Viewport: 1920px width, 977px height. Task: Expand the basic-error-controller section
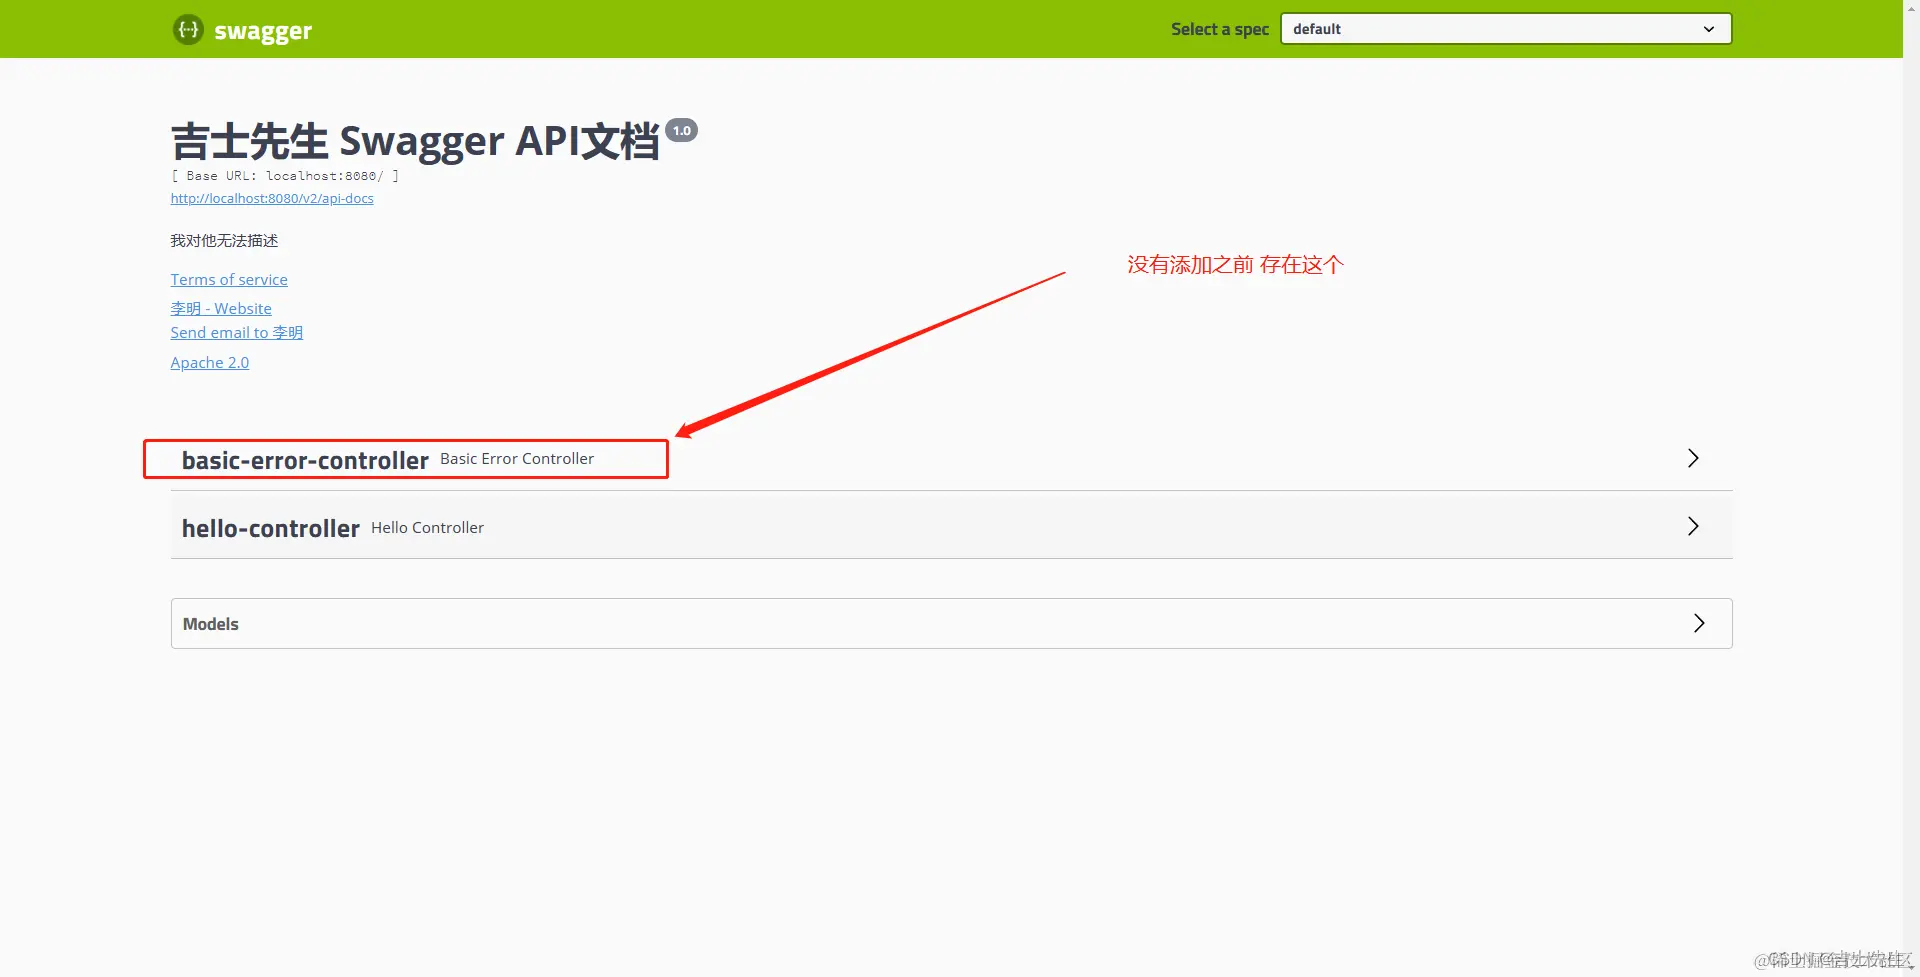tap(951, 459)
